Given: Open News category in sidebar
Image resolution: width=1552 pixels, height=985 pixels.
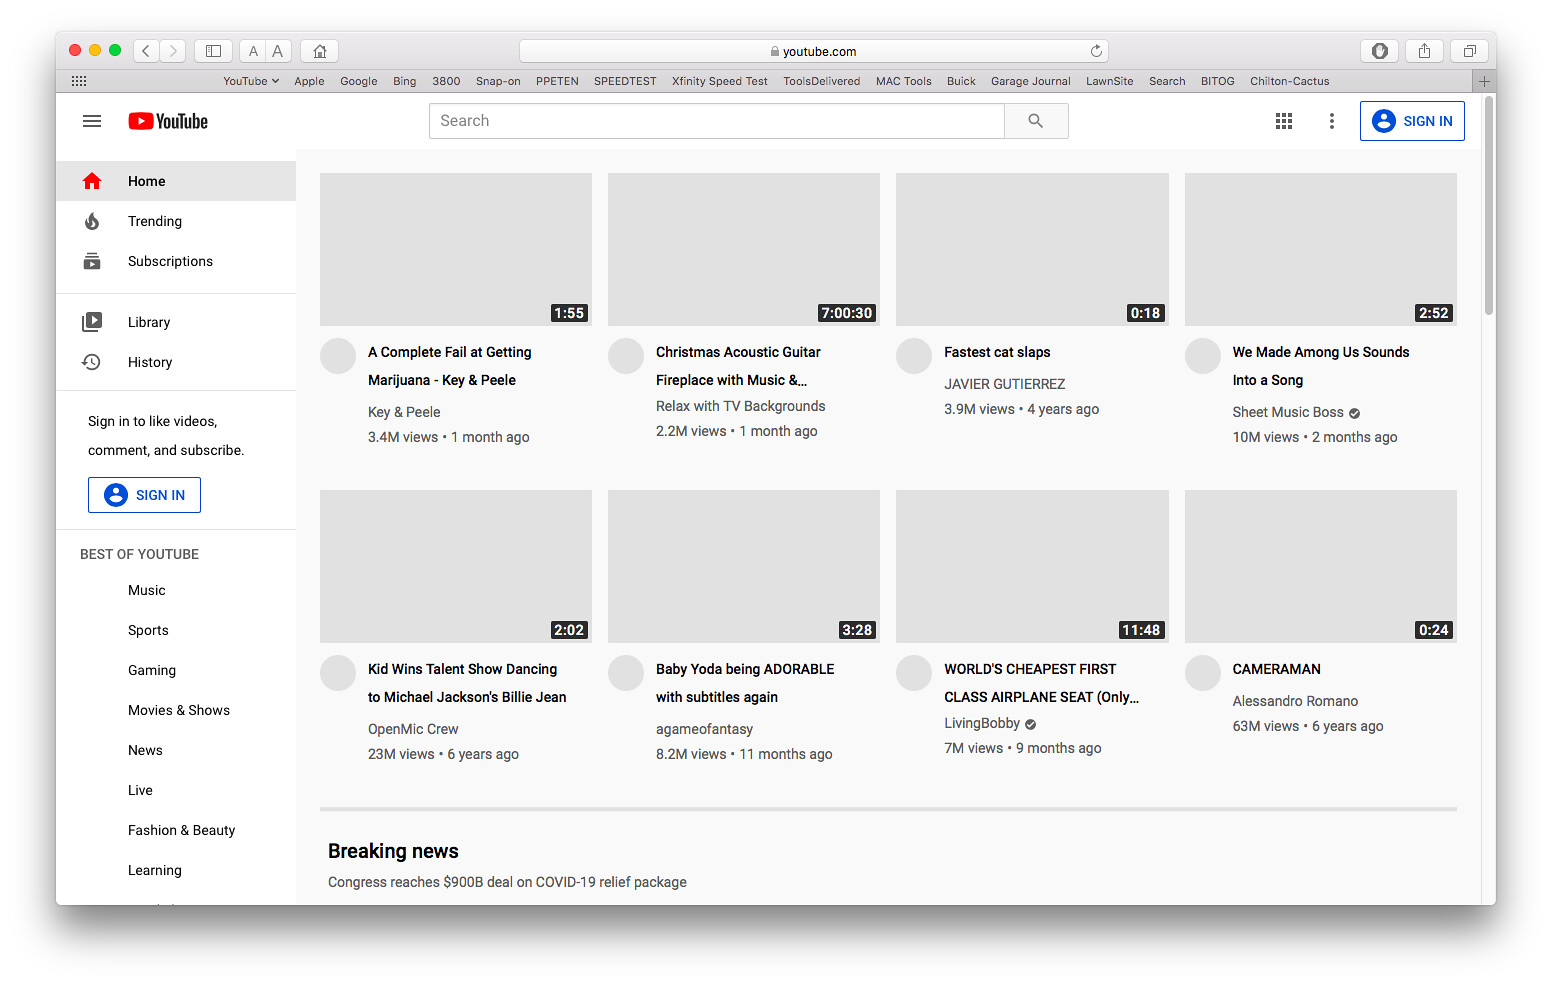Looking at the screenshot, I should click(145, 750).
